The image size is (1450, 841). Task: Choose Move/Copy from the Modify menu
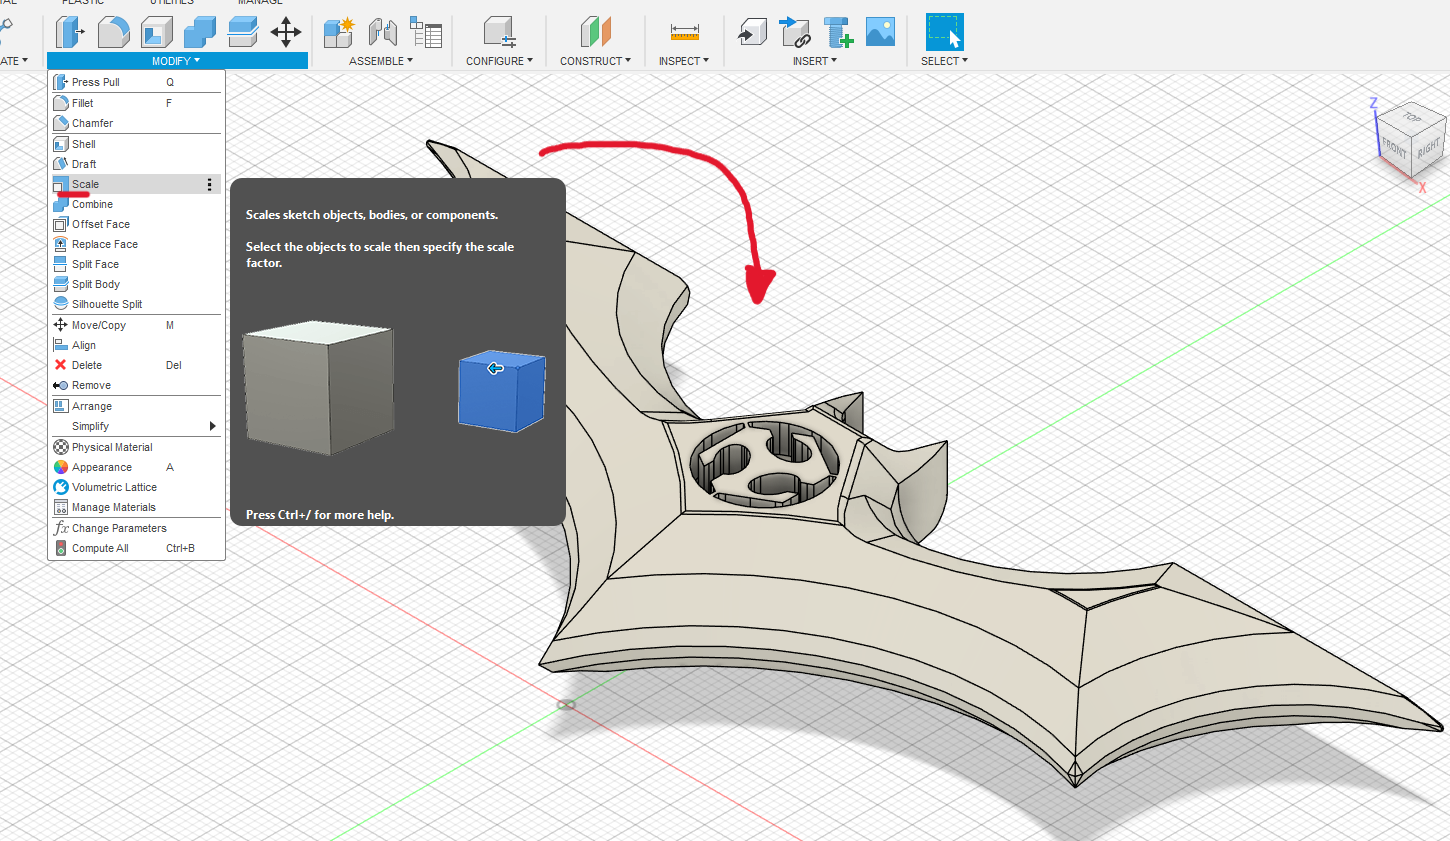coord(135,325)
